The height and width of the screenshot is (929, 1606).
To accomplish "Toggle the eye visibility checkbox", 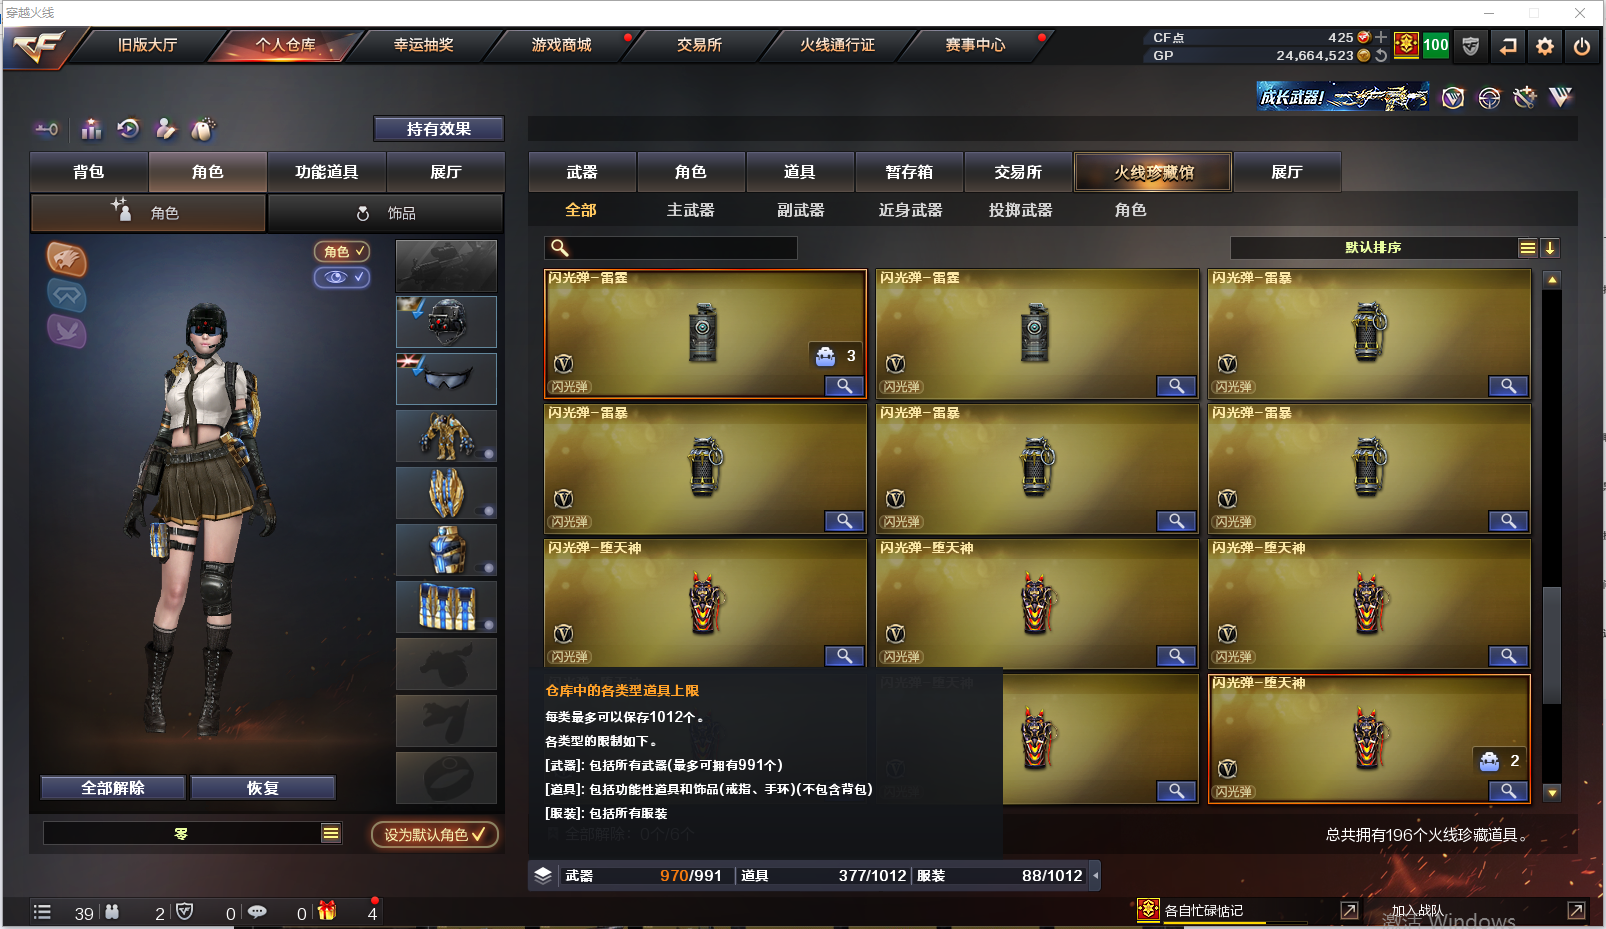I will click(x=342, y=277).
